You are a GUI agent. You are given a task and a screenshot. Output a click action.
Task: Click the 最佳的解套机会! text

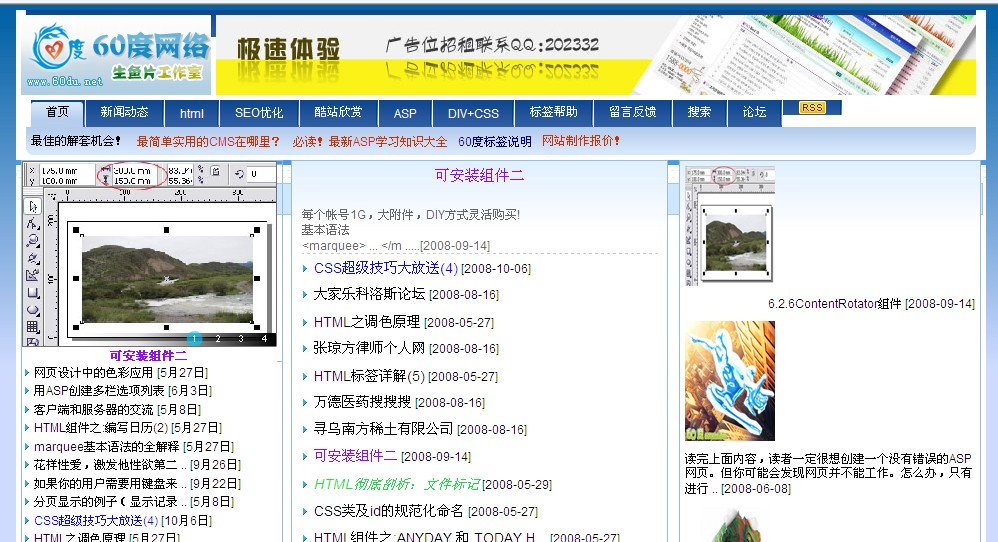coord(76,141)
